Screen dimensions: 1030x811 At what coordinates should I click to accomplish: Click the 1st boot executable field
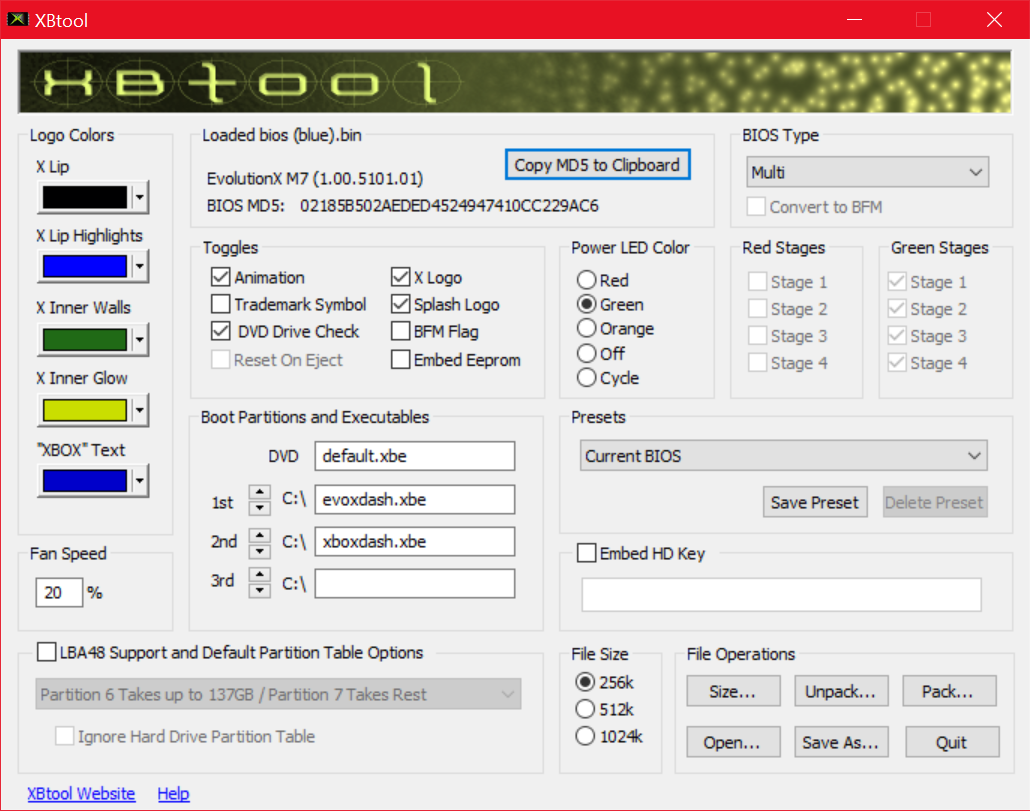(414, 500)
